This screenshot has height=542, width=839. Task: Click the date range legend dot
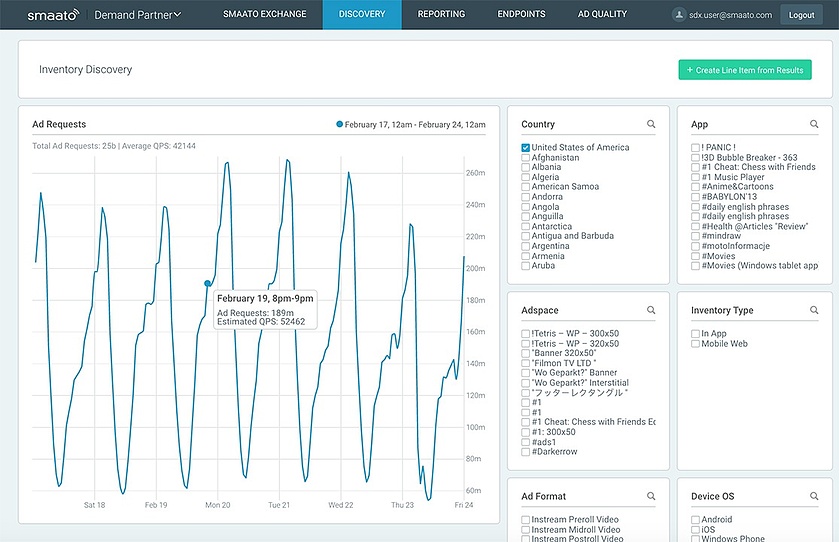coord(339,124)
